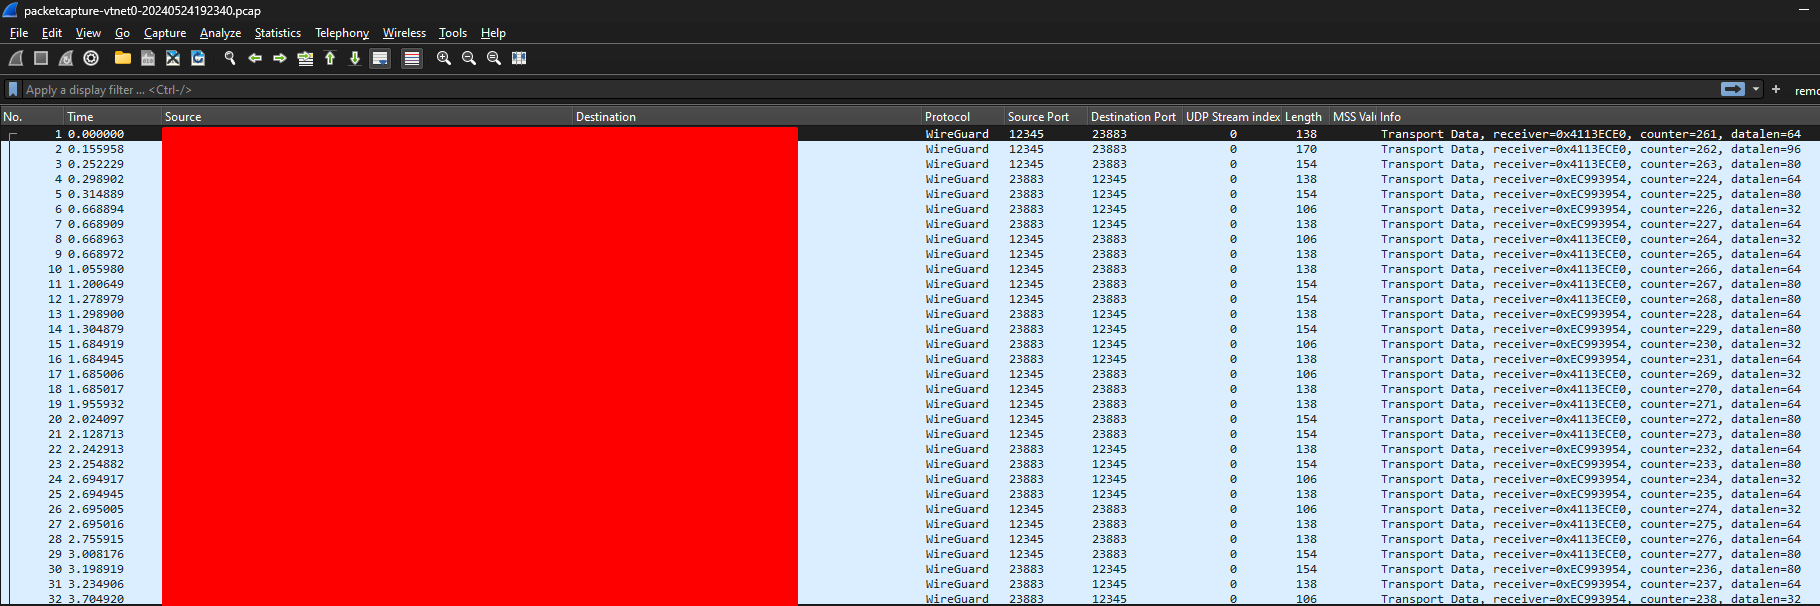The width and height of the screenshot is (1820, 606).
Task: Sort by the Info column header
Action: pos(1598,117)
